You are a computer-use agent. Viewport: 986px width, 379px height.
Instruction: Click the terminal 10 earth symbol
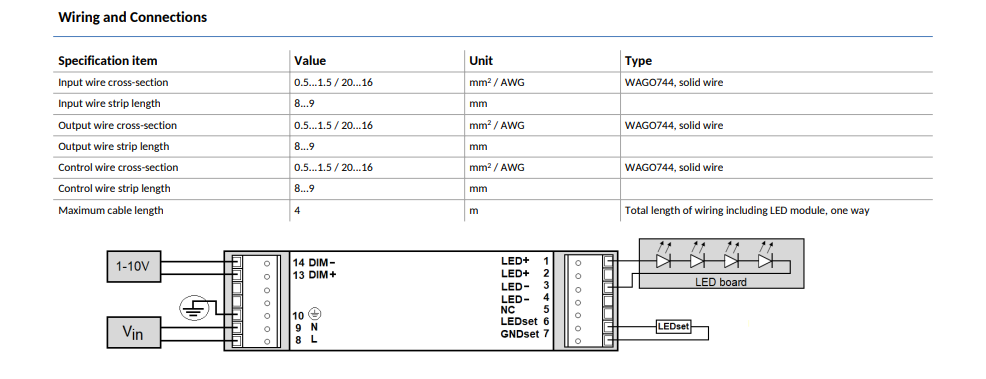click(316, 315)
